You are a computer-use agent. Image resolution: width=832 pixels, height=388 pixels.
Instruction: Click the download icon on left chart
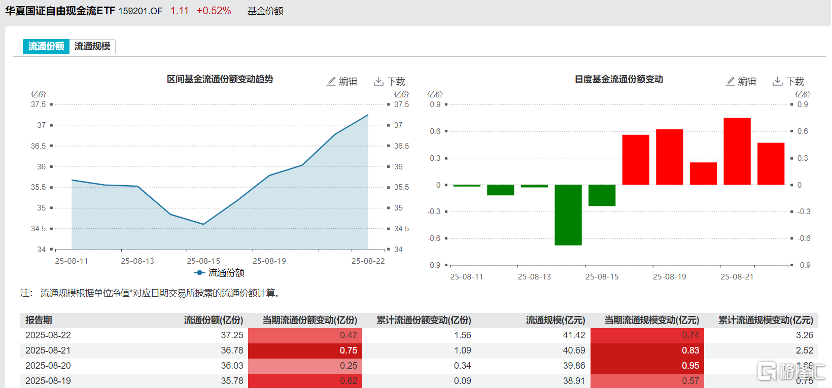click(x=378, y=81)
